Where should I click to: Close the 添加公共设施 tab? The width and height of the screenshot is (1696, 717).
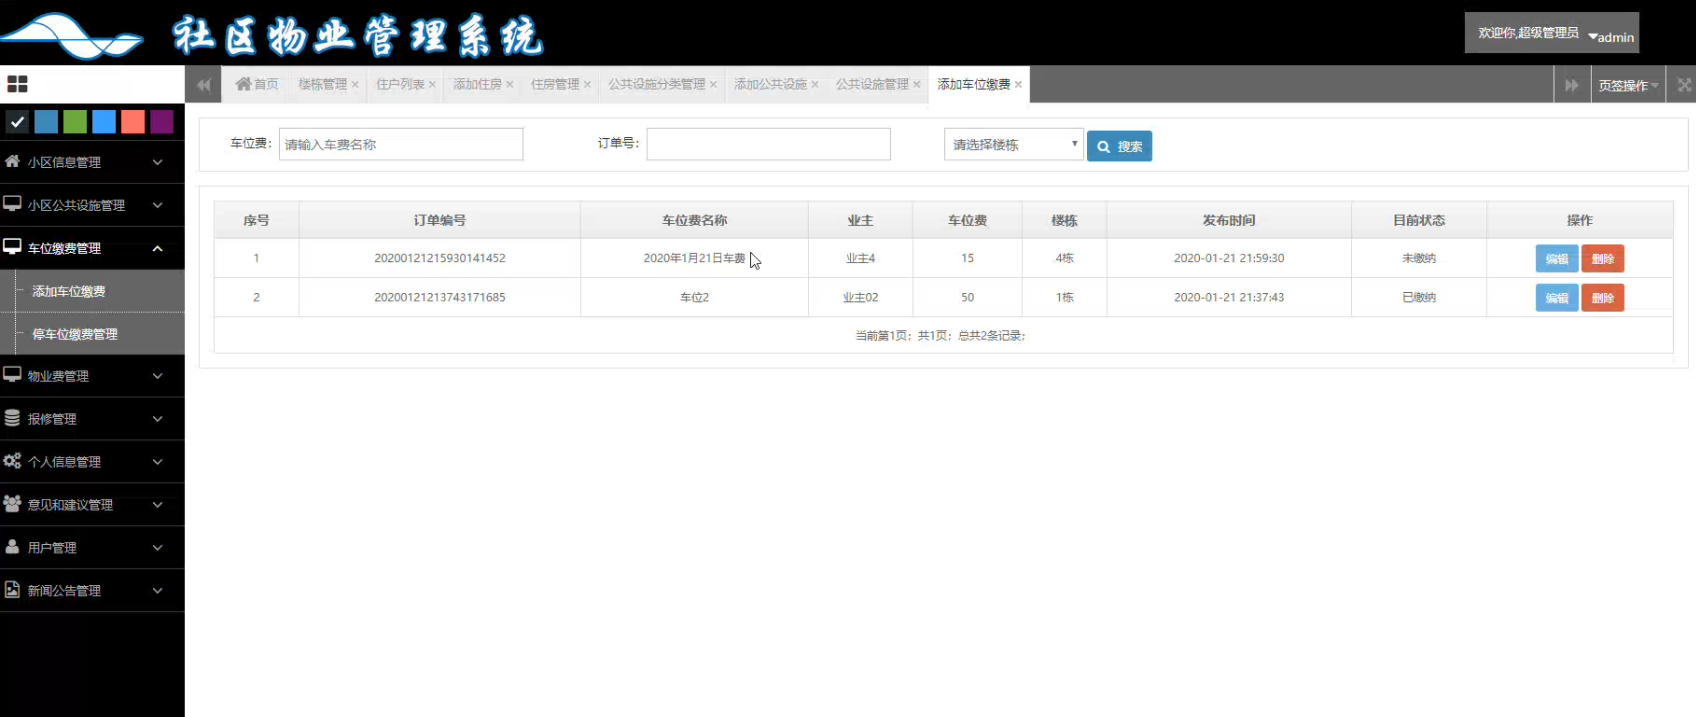coord(815,85)
